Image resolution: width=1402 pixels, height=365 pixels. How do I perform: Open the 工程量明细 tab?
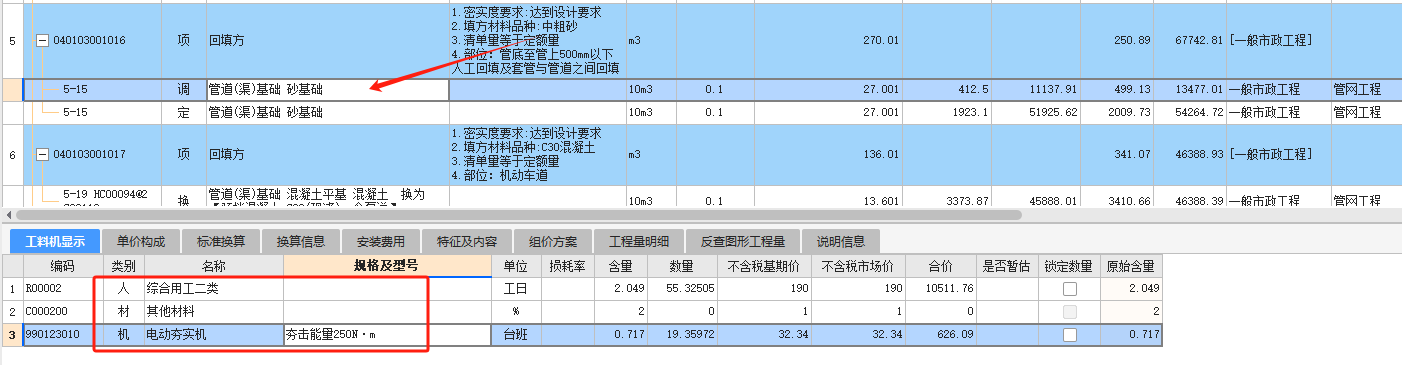coord(639,240)
